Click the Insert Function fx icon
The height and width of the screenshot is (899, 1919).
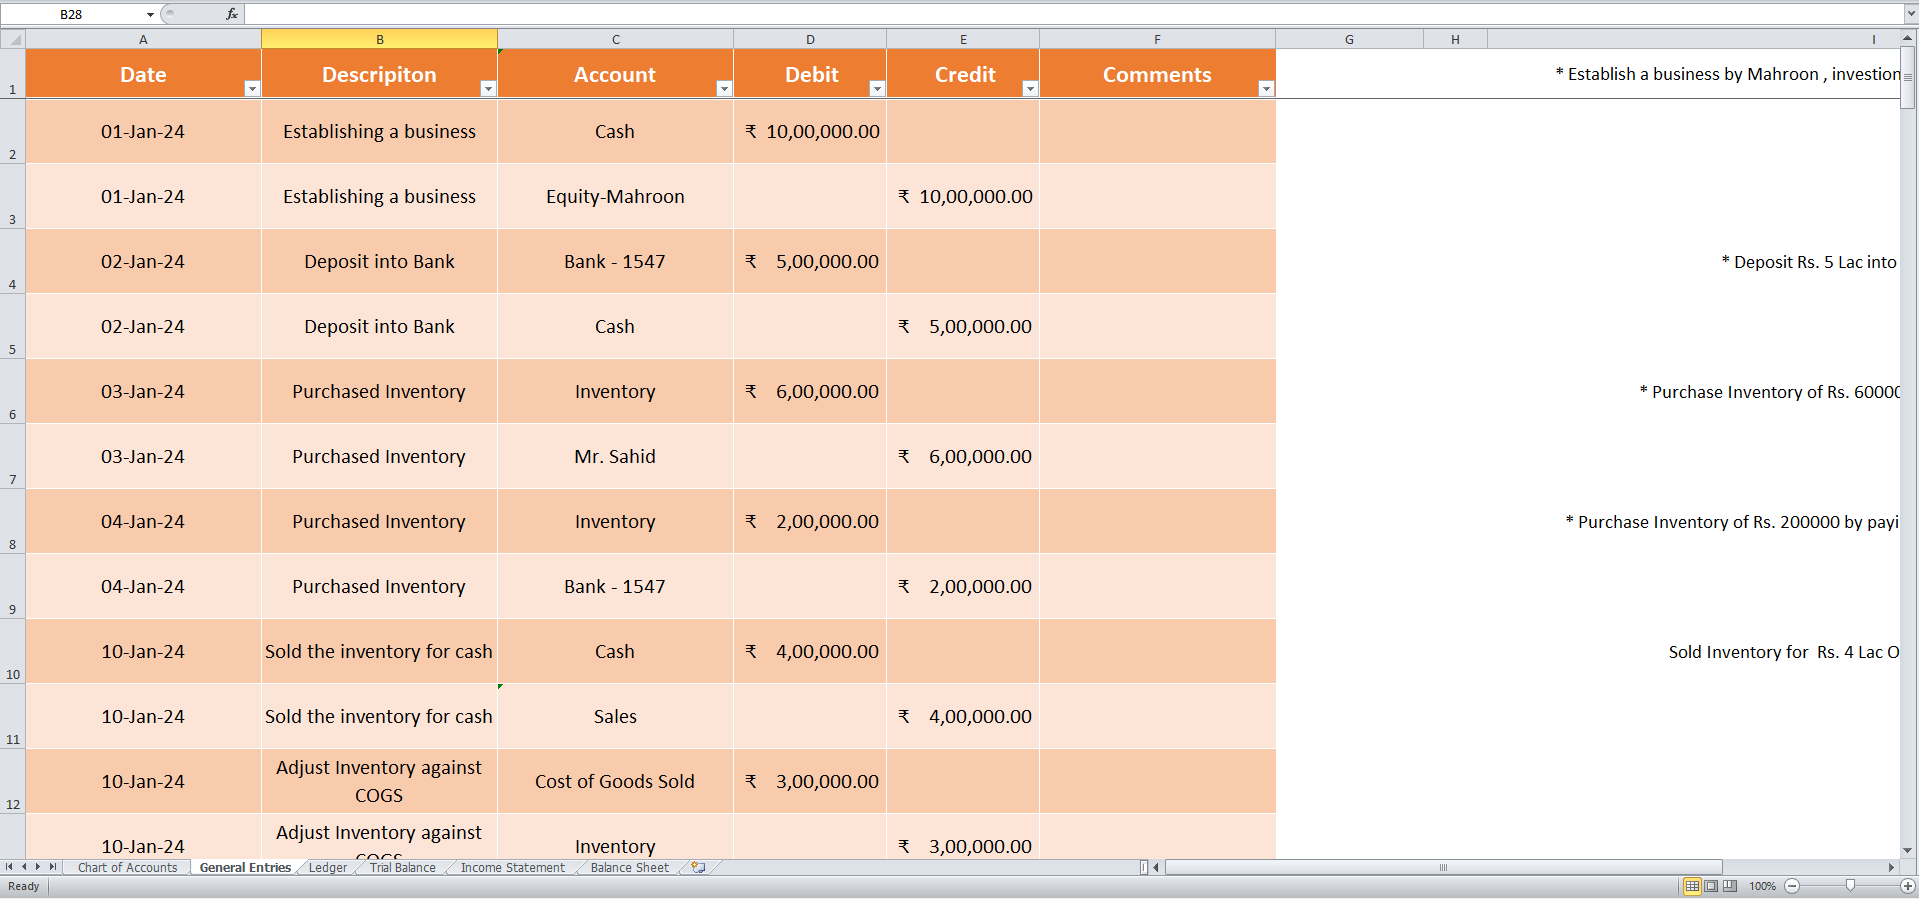[x=232, y=14]
